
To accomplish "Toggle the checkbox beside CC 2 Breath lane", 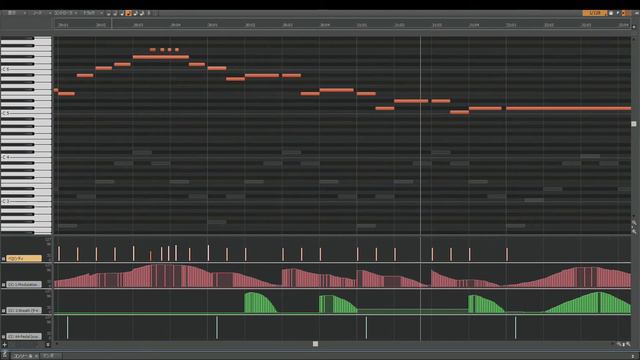I will pos(3,311).
